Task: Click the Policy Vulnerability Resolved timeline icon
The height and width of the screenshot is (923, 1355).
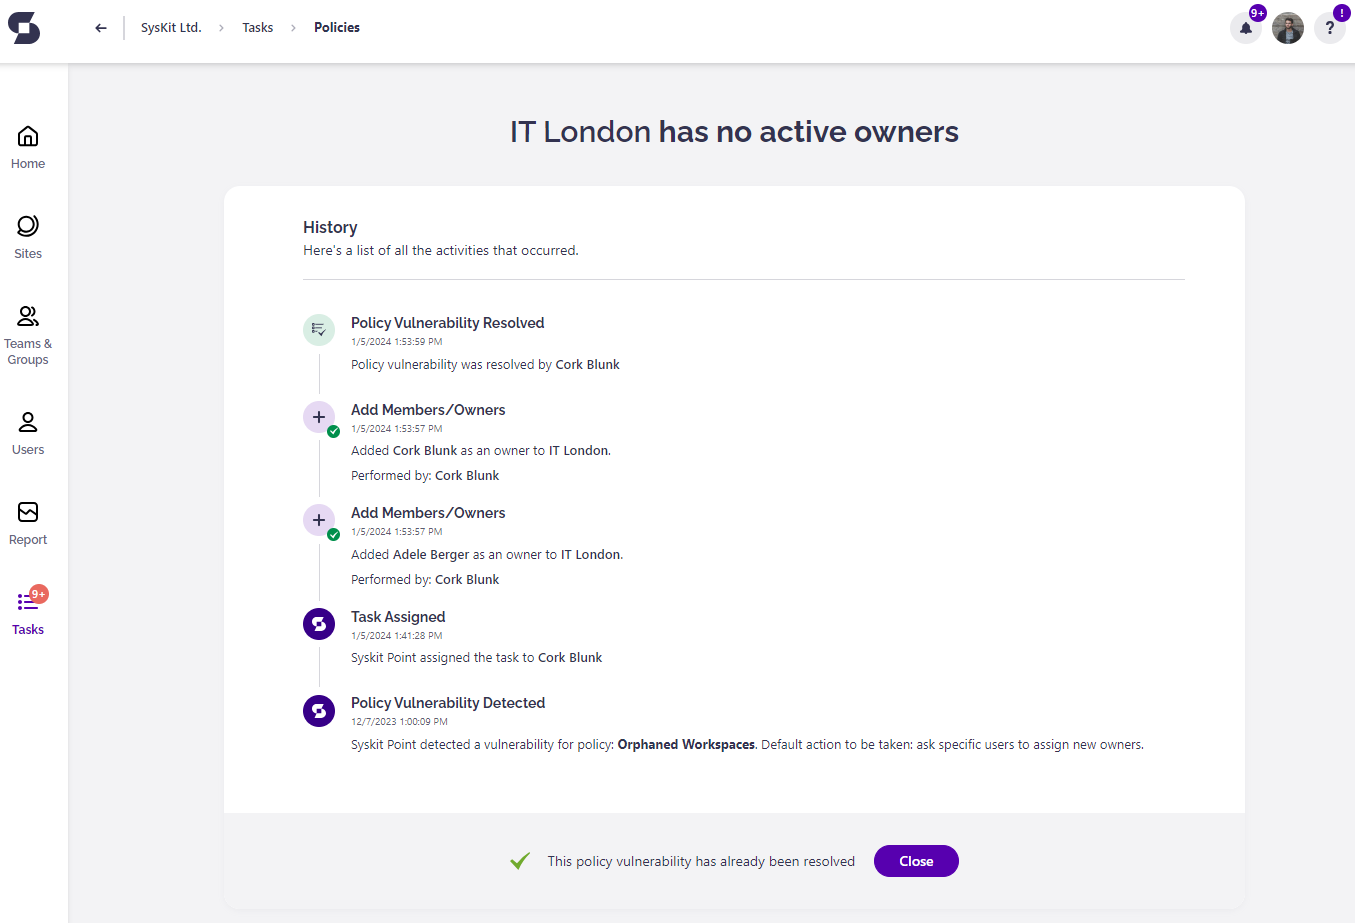Action: pyautogui.click(x=319, y=330)
